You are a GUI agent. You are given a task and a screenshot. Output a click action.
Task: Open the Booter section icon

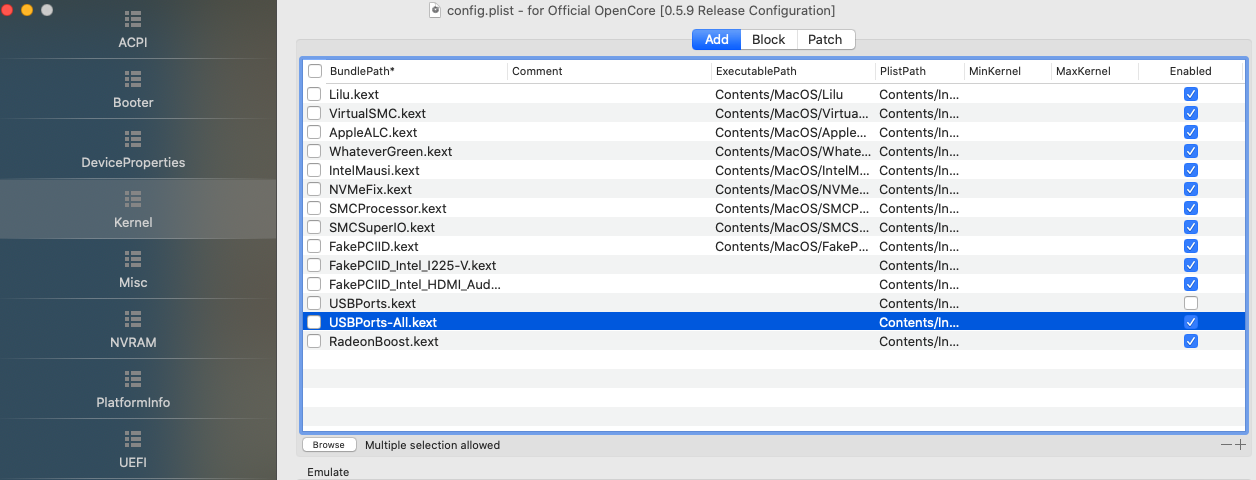pyautogui.click(x=132, y=79)
